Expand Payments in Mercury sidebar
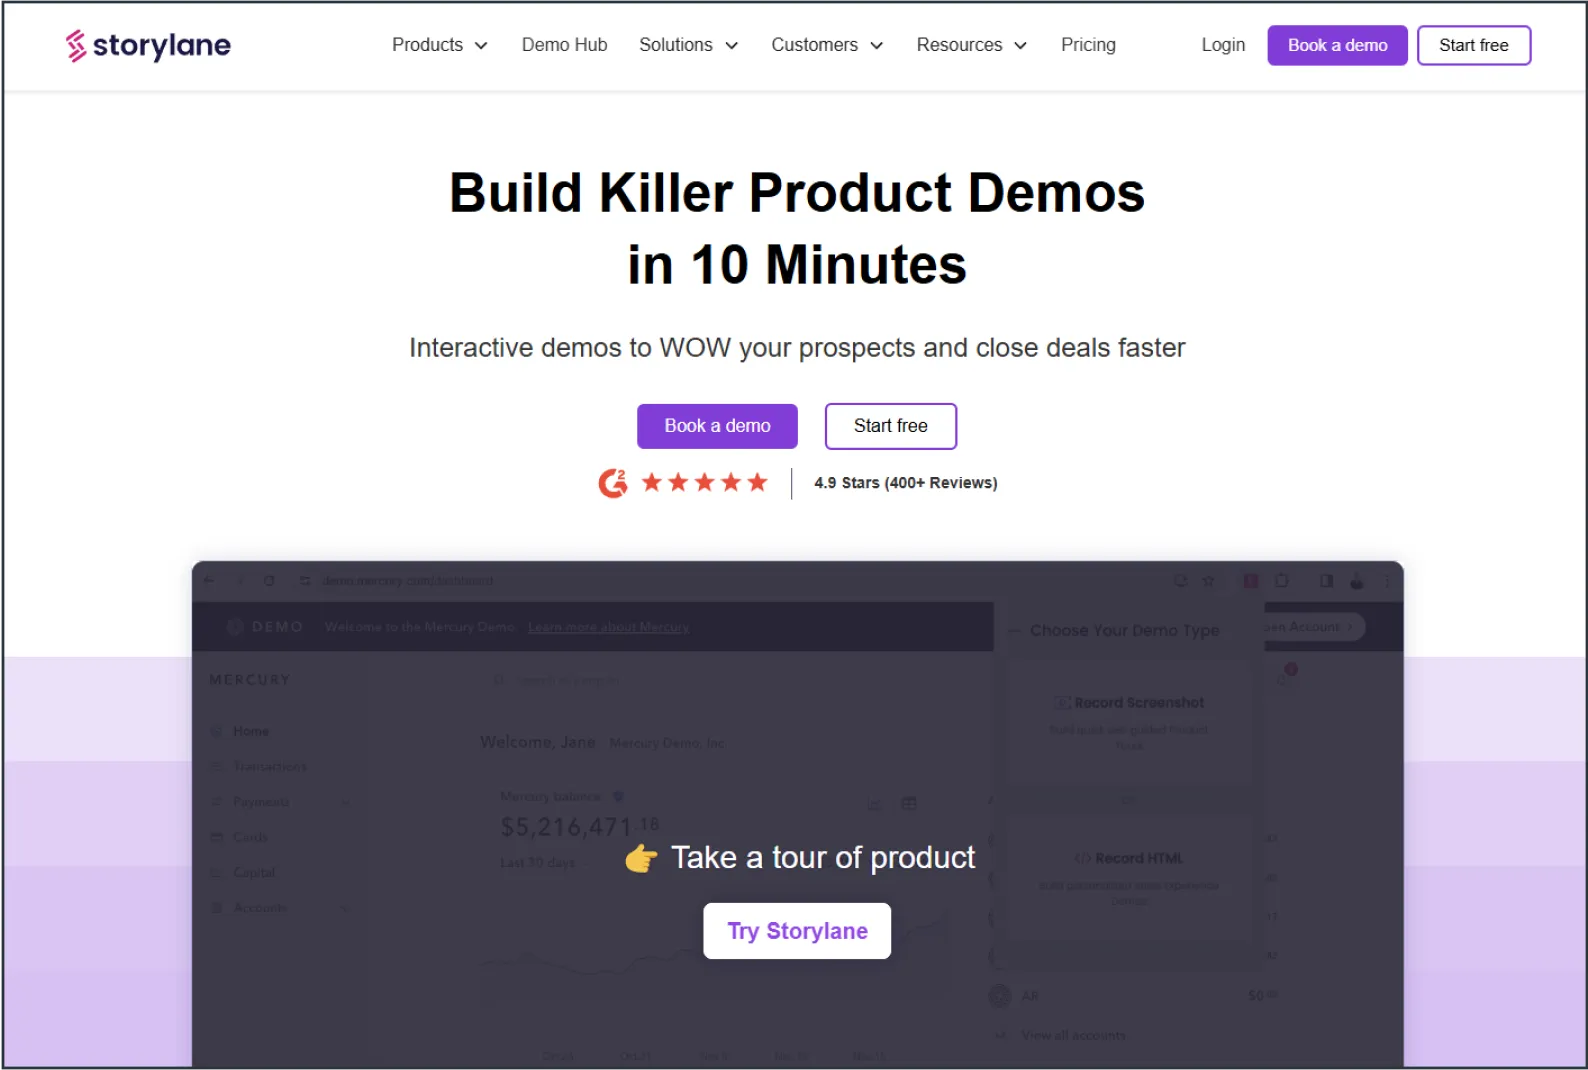1588x1070 pixels. pyautogui.click(x=280, y=802)
